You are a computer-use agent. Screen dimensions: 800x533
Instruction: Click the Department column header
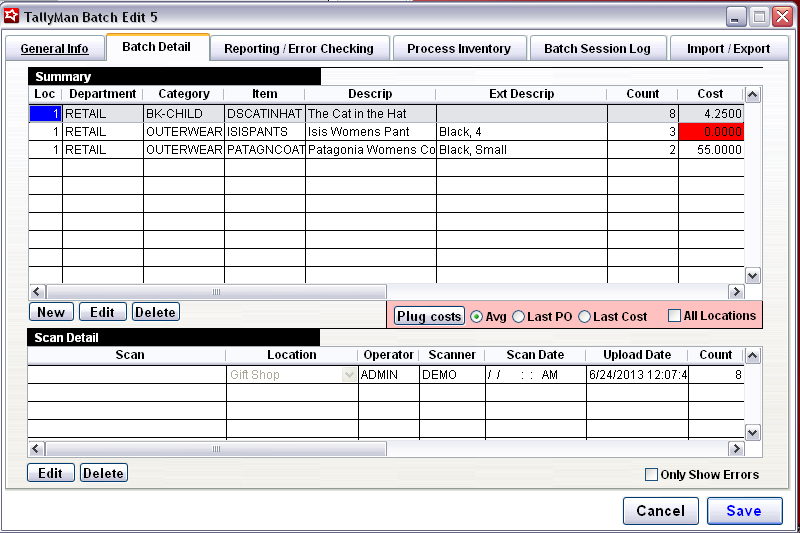(x=103, y=94)
